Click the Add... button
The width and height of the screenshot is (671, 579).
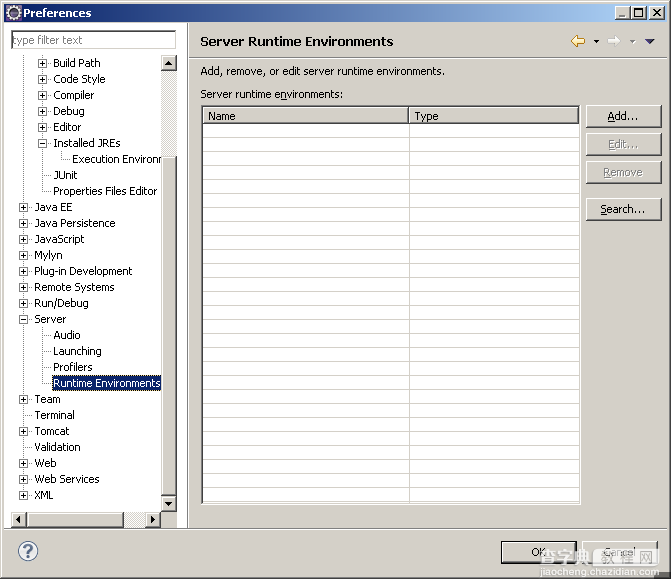(x=623, y=116)
